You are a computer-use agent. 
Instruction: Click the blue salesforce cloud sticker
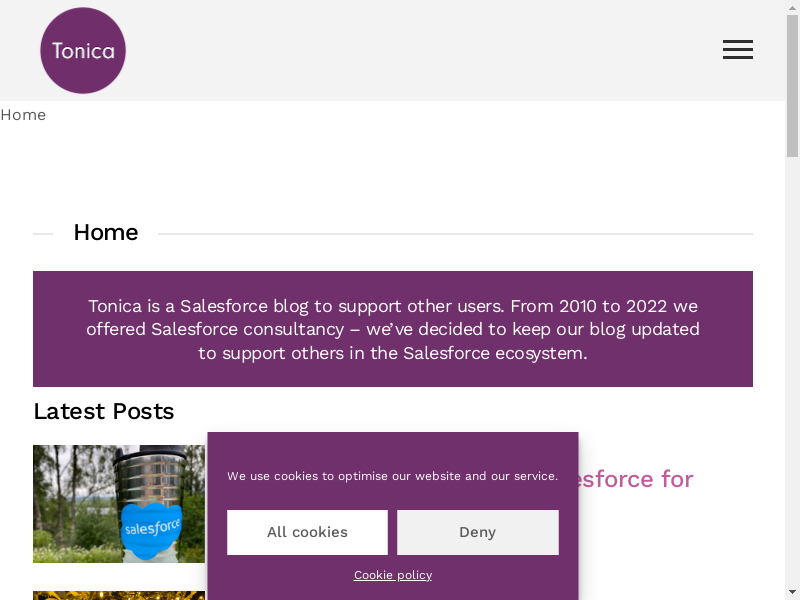point(152,527)
